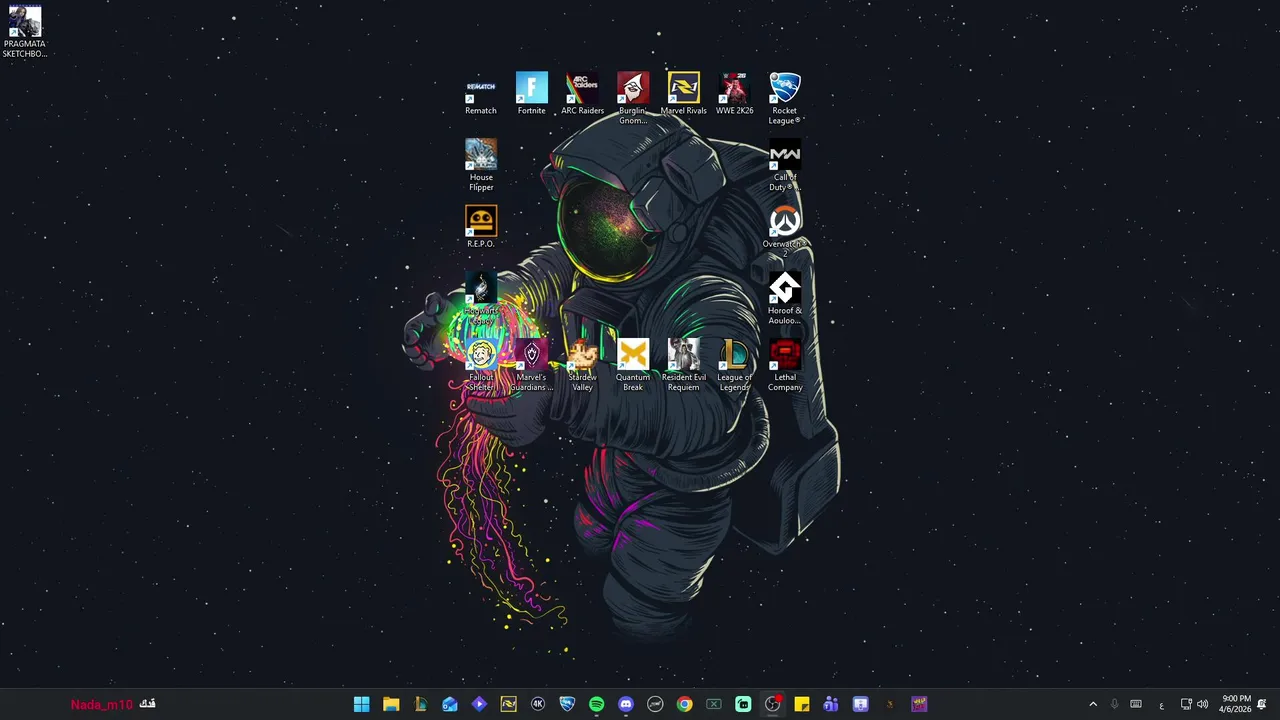Click the Nada_m10 text on the taskbar
Image resolution: width=1280 pixels, height=720 pixels.
pyautogui.click(x=101, y=704)
